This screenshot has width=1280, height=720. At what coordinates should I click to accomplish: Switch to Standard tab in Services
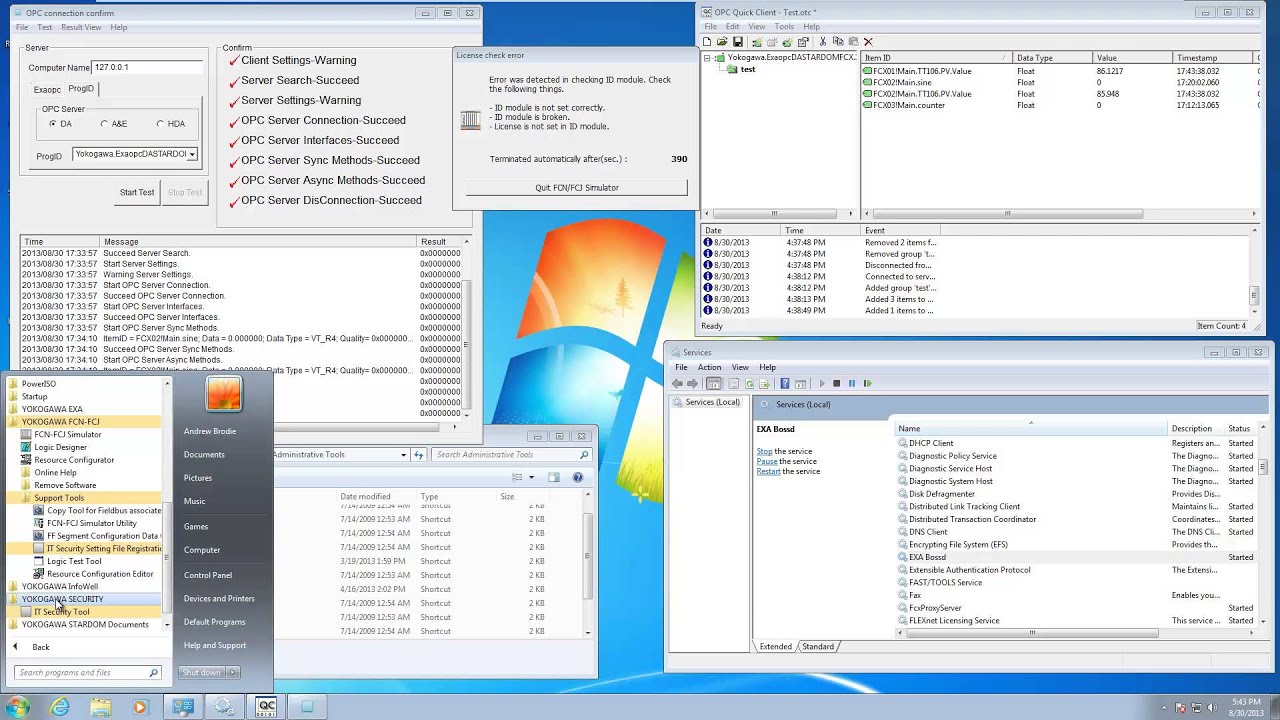click(x=818, y=646)
